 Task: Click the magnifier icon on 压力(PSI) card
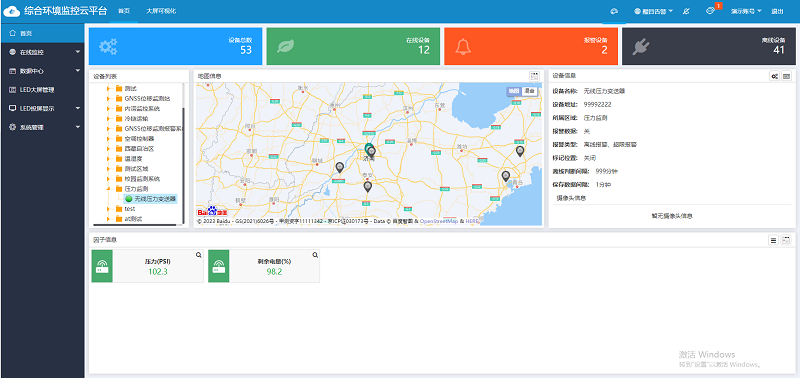click(198, 255)
